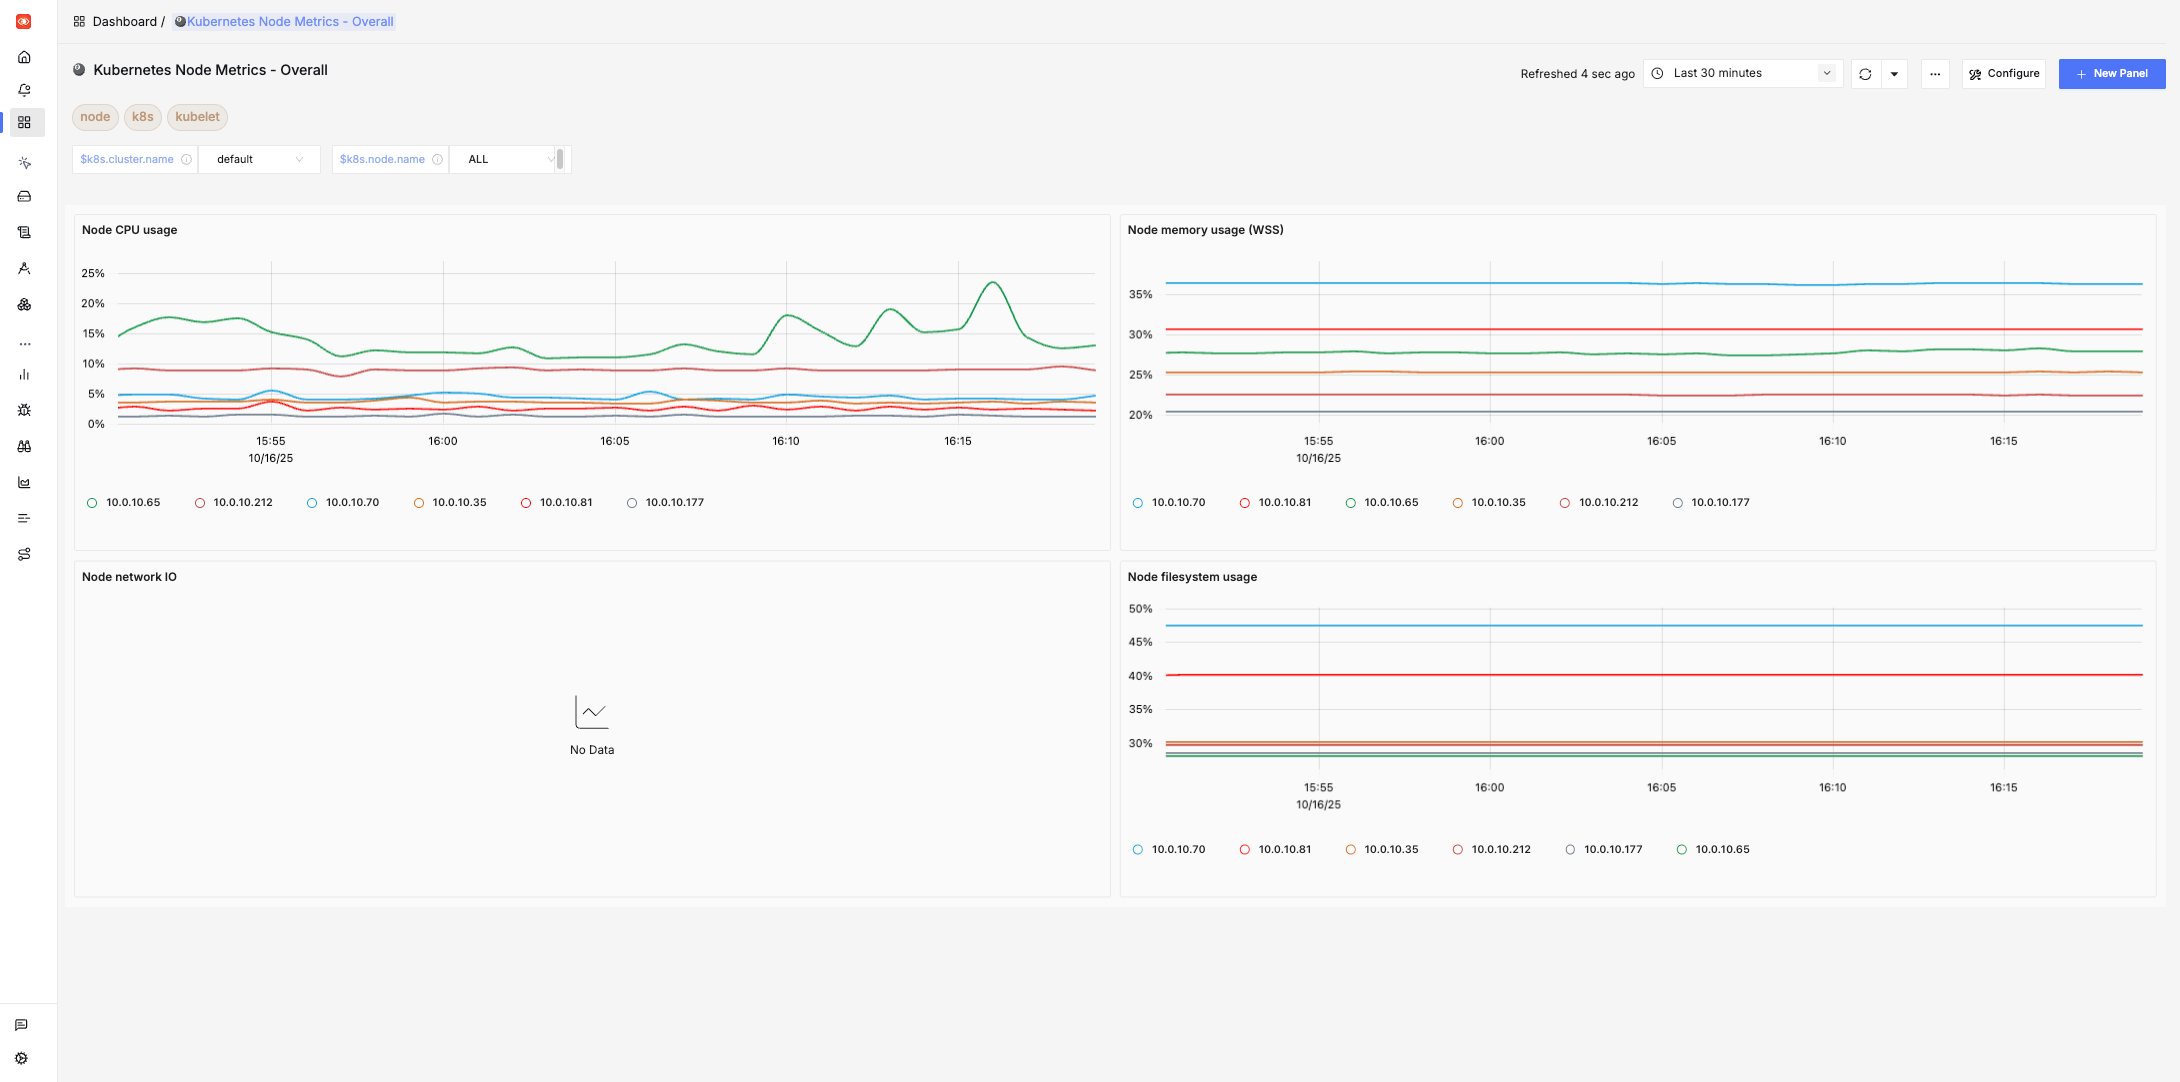Viewport: 2180px width, 1082px height.
Task: View alerts using the bell icon
Action: click(x=24, y=89)
